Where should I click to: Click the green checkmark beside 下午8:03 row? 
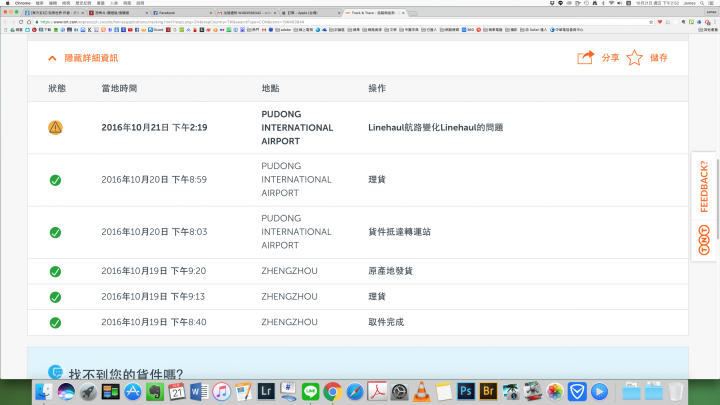click(55, 232)
